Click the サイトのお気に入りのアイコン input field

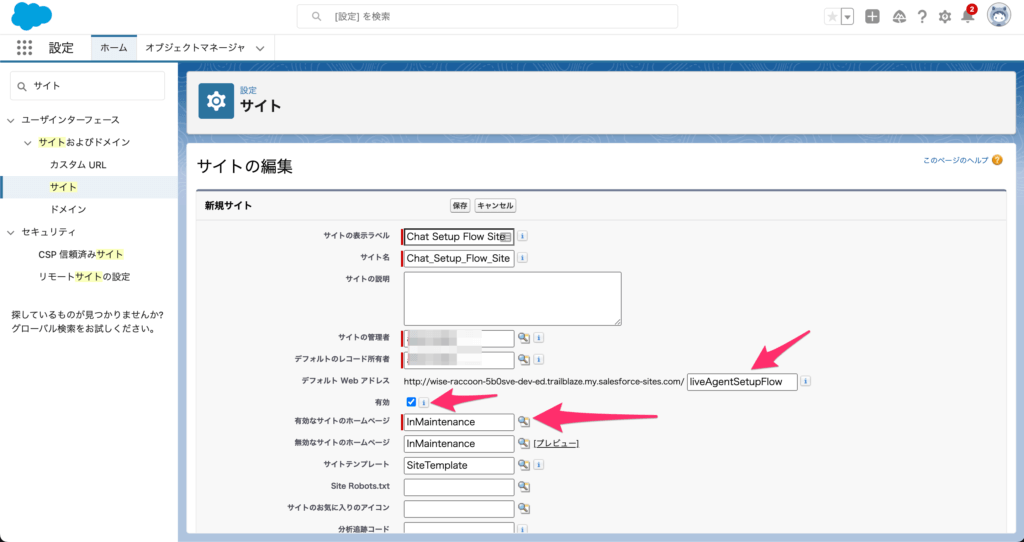pos(458,508)
